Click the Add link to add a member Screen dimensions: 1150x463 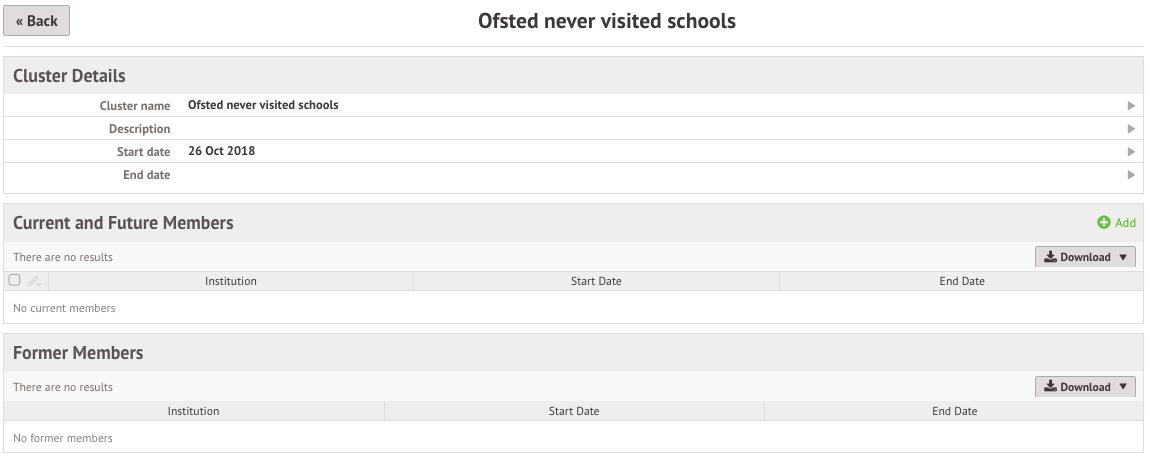pos(1125,223)
